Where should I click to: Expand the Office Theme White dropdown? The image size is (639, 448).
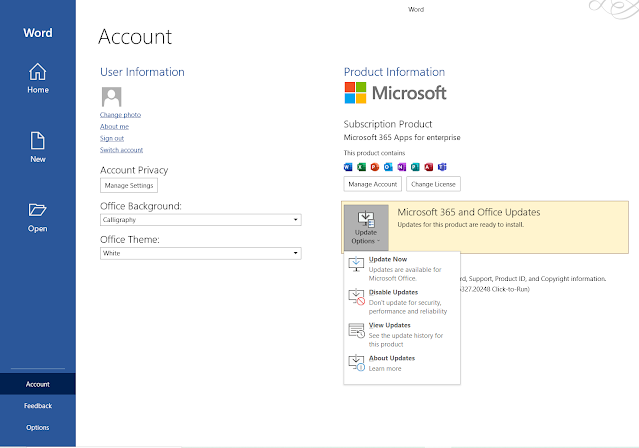click(x=201, y=253)
